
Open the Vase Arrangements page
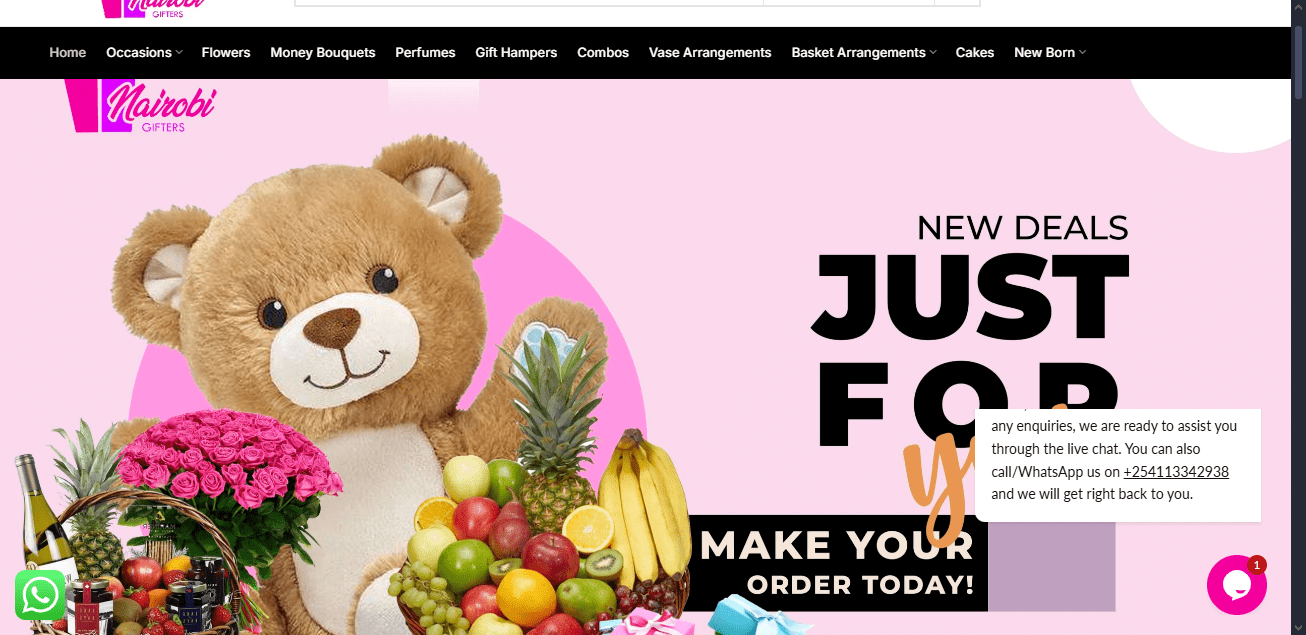coord(710,52)
